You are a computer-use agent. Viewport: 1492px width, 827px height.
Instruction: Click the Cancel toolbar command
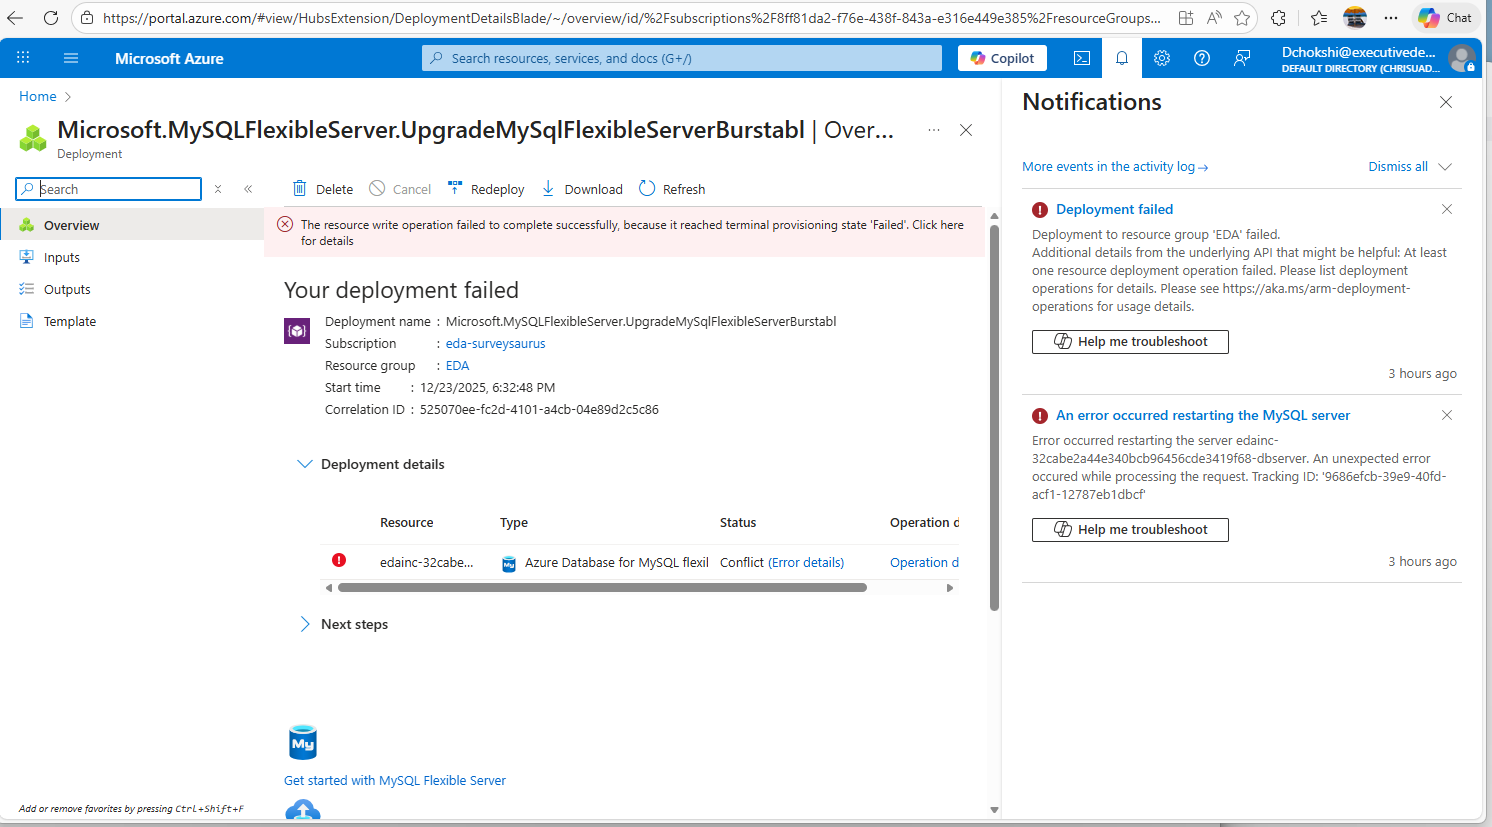[400, 189]
